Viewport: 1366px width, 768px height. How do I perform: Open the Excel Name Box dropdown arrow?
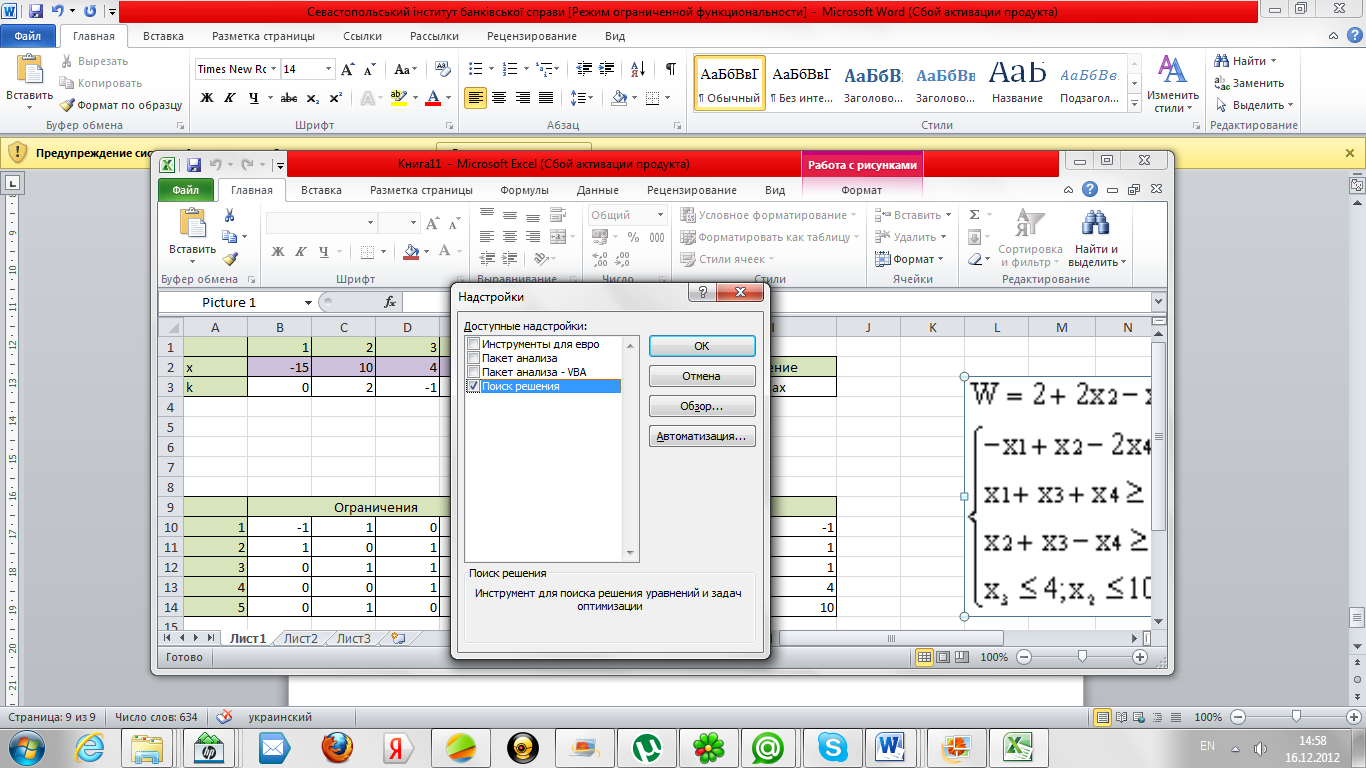point(308,302)
